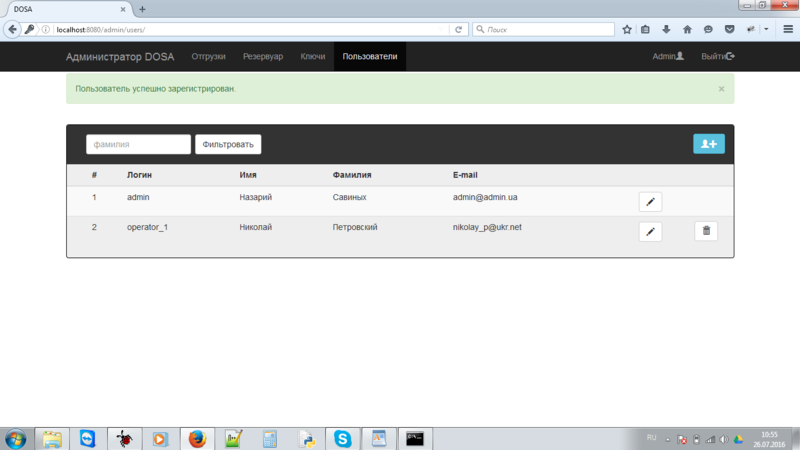This screenshot has height=450, width=800.
Task: Save page to Pocket icon
Action: [729, 29]
